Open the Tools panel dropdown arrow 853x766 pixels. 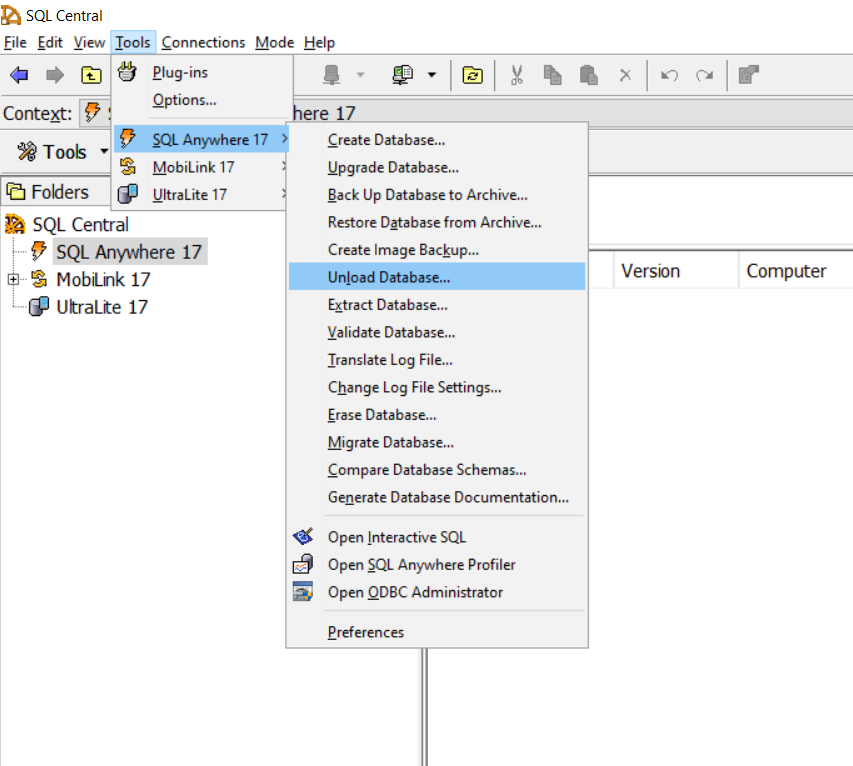pyautogui.click(x=104, y=151)
